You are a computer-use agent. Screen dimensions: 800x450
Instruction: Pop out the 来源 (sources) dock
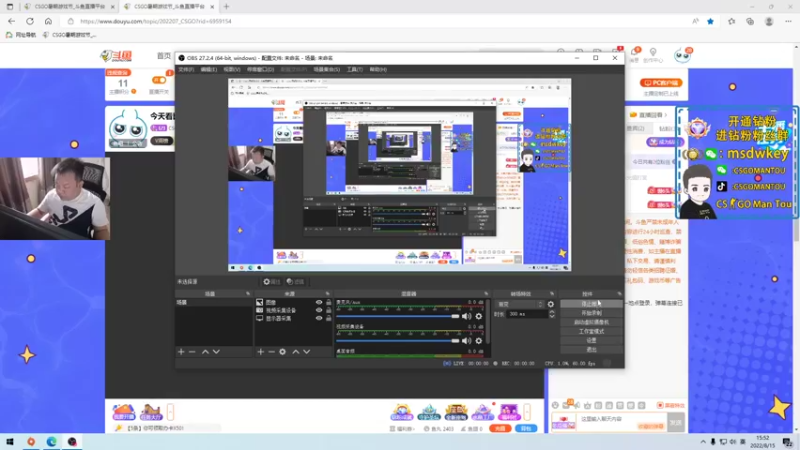pyautogui.click(x=328, y=294)
